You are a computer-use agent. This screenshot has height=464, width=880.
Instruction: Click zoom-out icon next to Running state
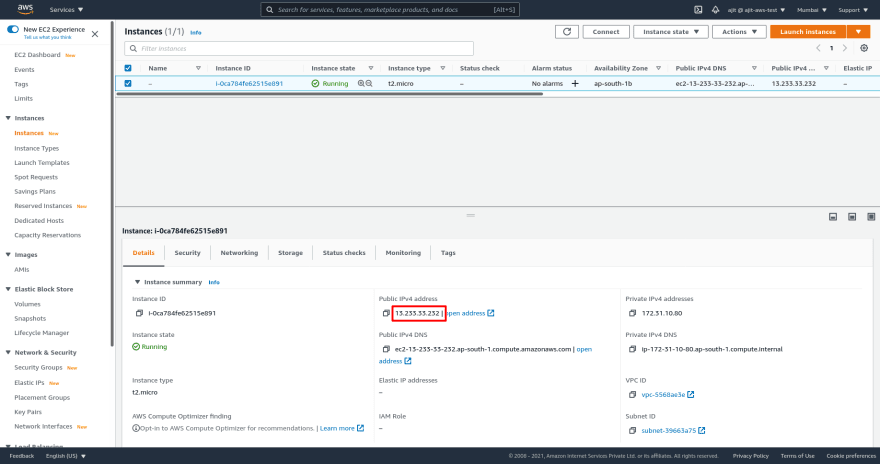369,83
